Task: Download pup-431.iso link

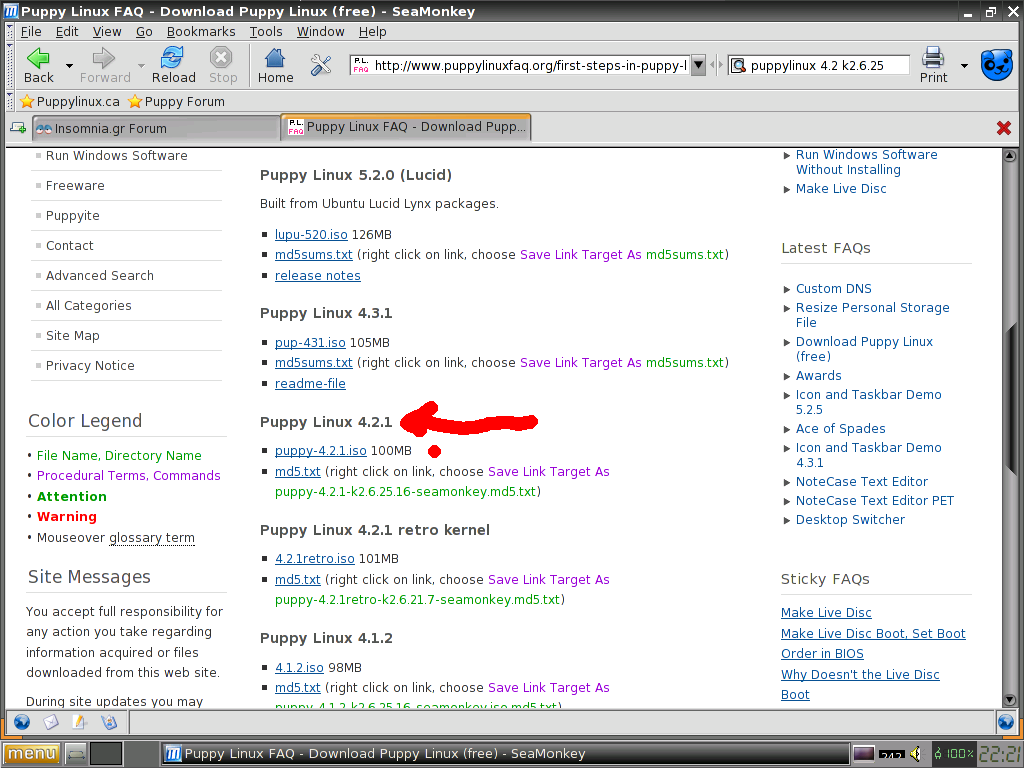Action: point(310,342)
